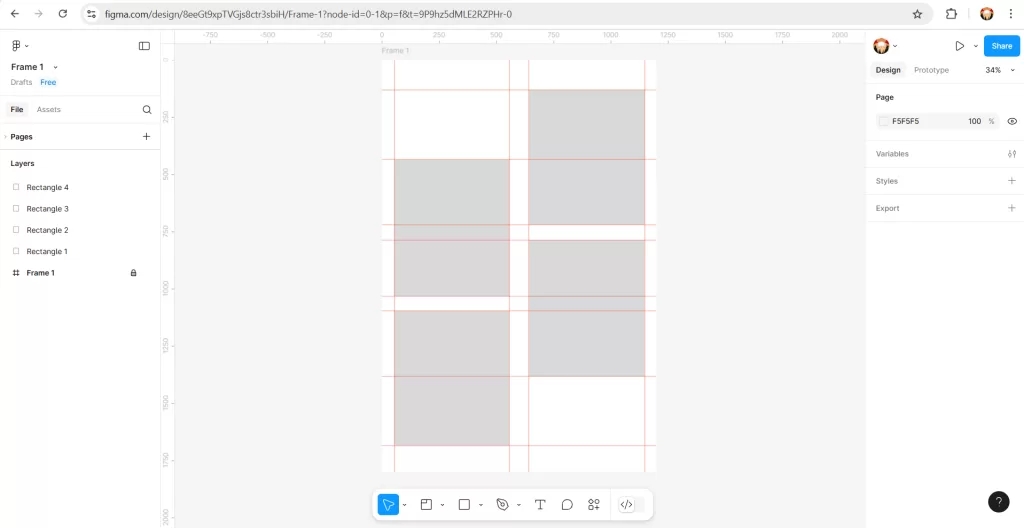Switch to the Prototype tab
This screenshot has height=528, width=1024.
[931, 70]
